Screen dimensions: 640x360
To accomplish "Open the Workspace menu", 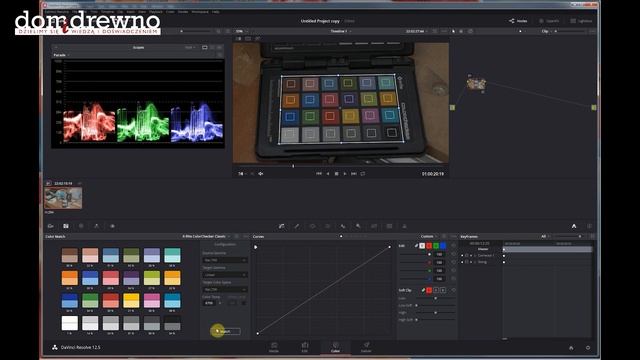I will coord(200,12).
